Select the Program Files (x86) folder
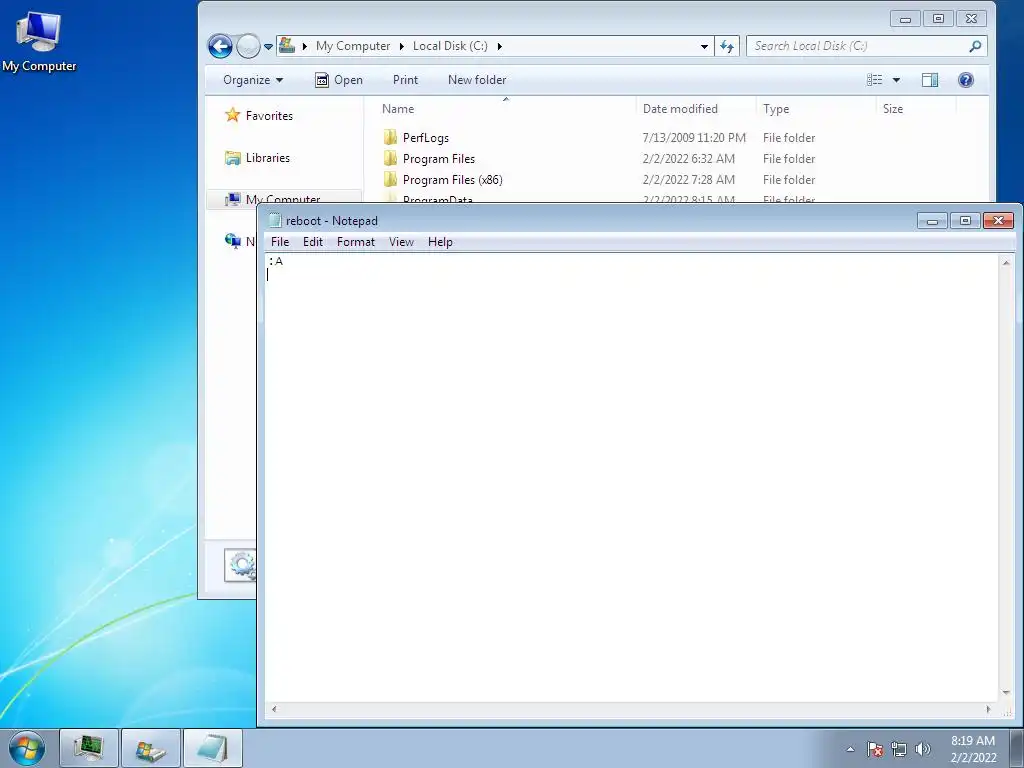This screenshot has height=768, width=1024. [453, 180]
